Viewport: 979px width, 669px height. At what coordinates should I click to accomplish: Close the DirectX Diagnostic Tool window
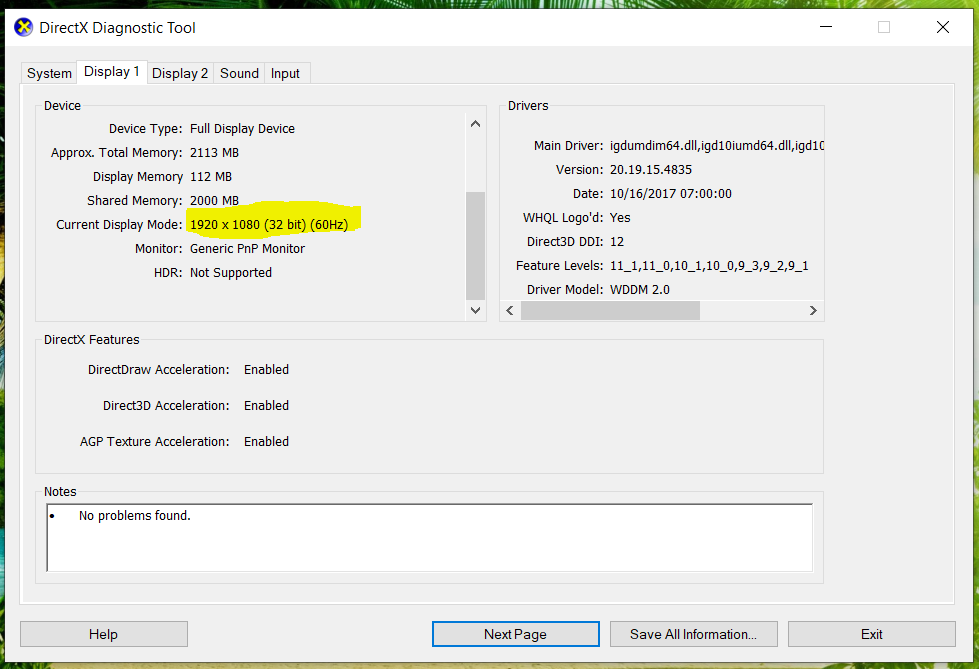coord(942,27)
